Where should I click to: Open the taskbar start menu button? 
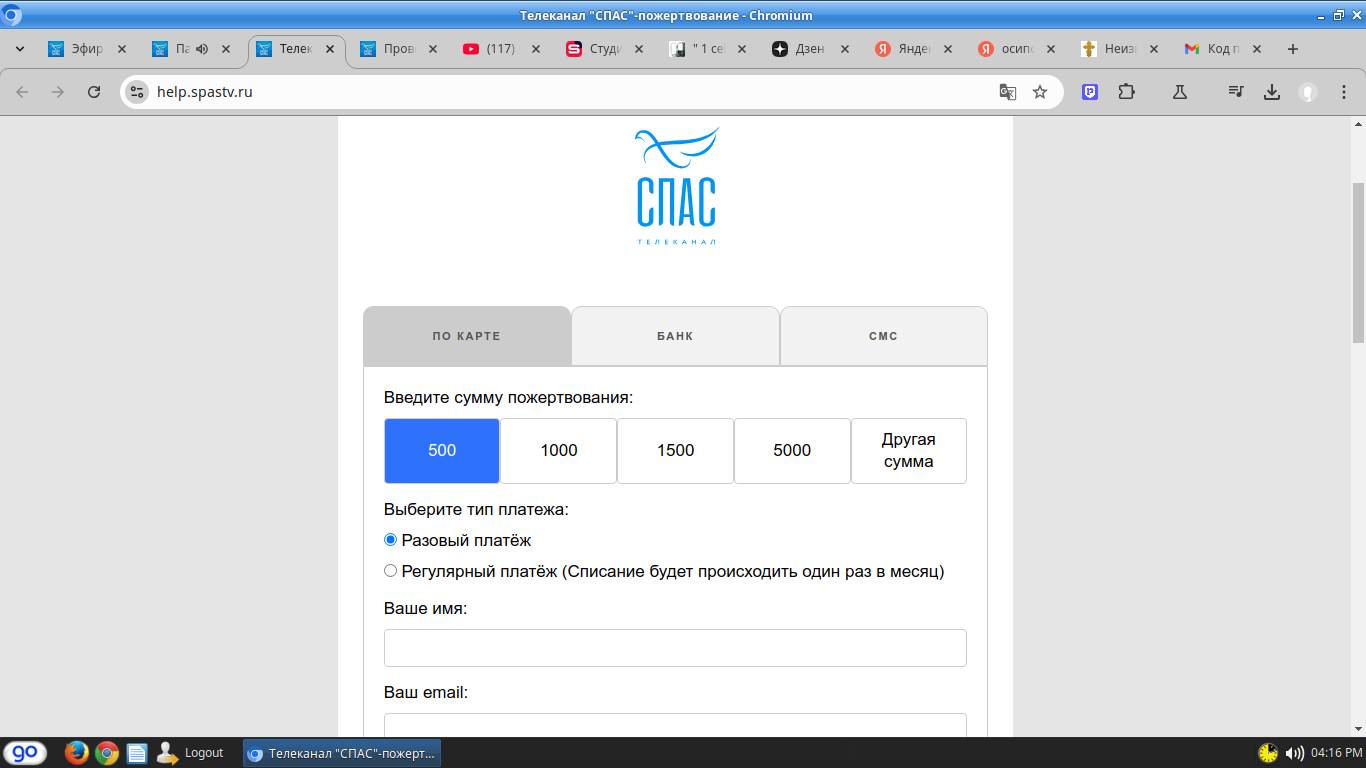[24, 753]
